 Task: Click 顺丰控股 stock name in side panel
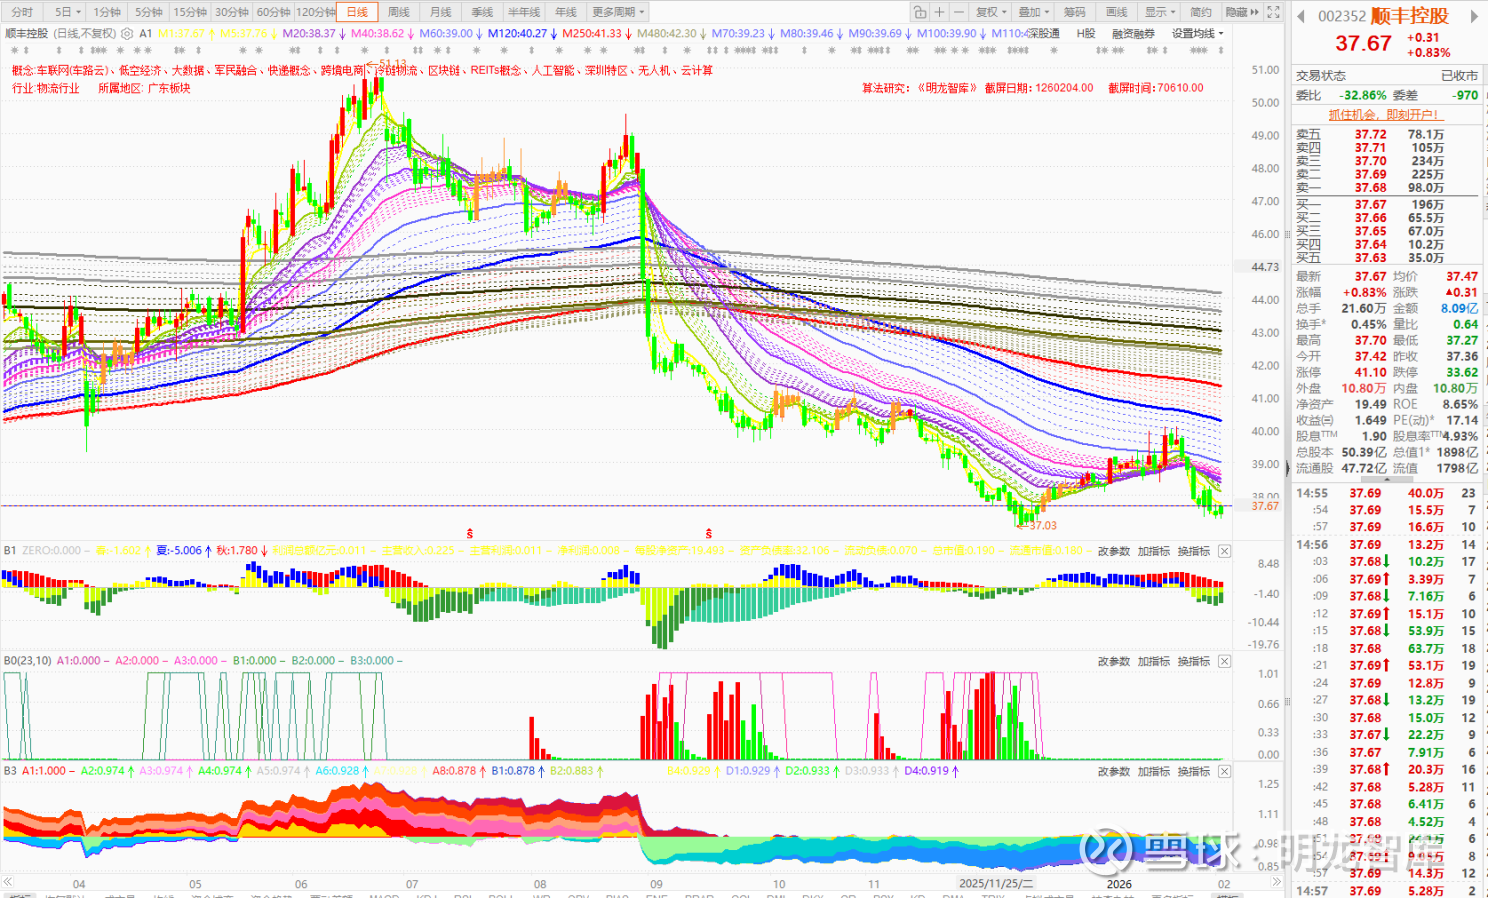pos(1409,16)
